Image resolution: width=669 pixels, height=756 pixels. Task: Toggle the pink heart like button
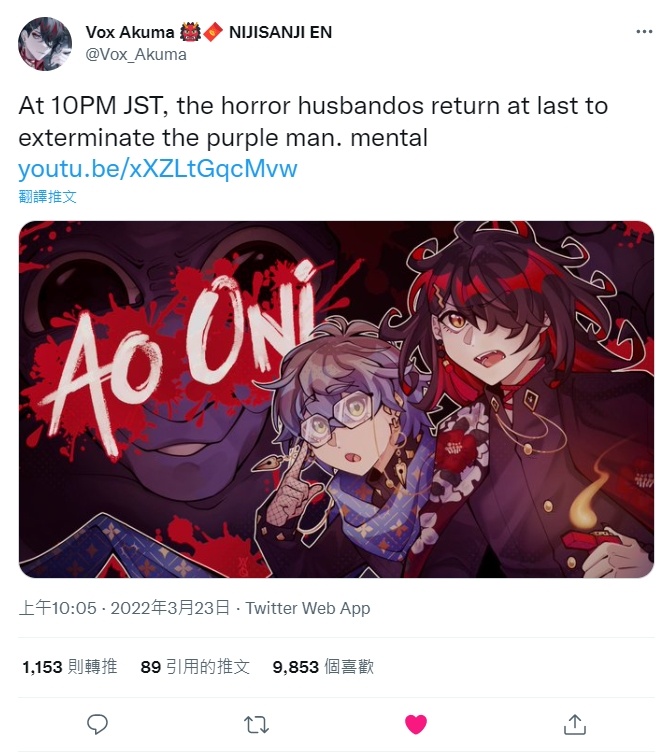[416, 724]
